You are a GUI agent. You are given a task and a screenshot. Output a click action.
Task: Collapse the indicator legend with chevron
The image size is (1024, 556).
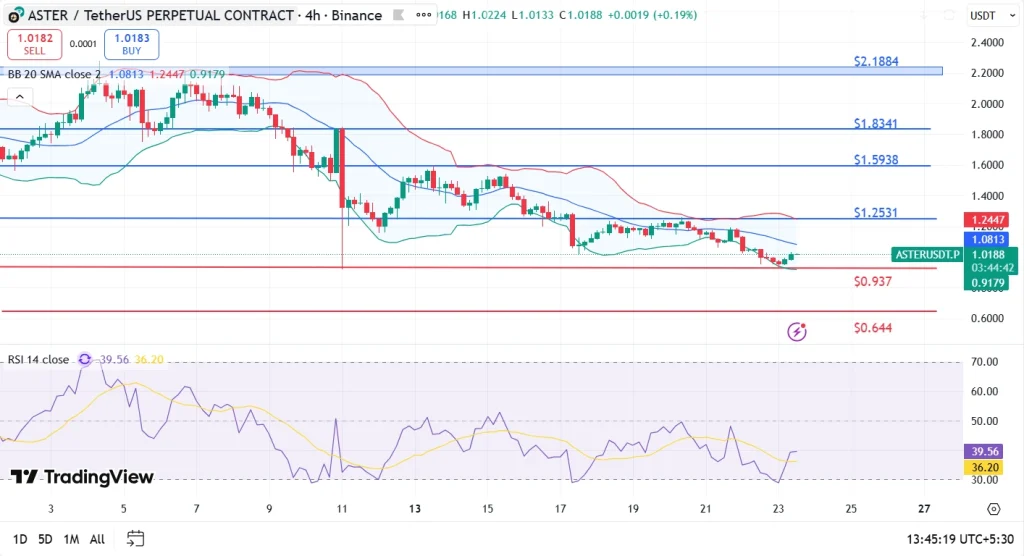(x=18, y=96)
